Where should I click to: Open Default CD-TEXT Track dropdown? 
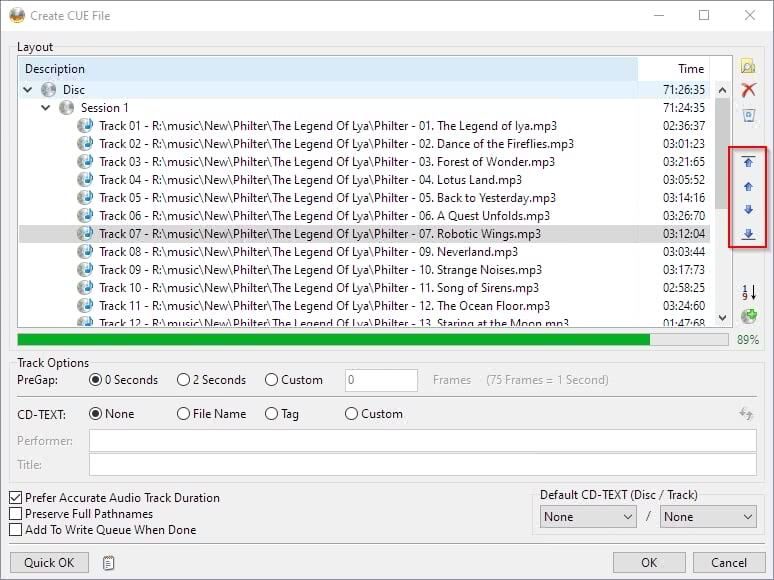(x=708, y=517)
